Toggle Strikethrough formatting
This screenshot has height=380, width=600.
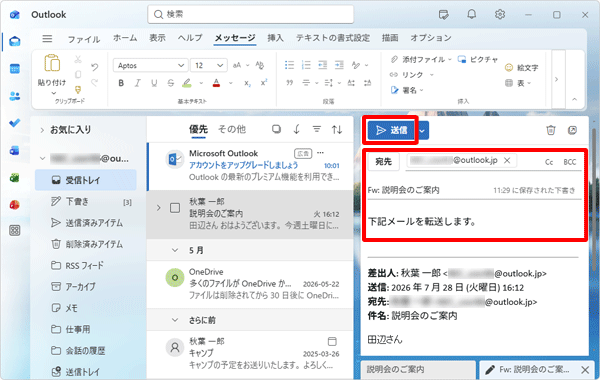coord(171,83)
